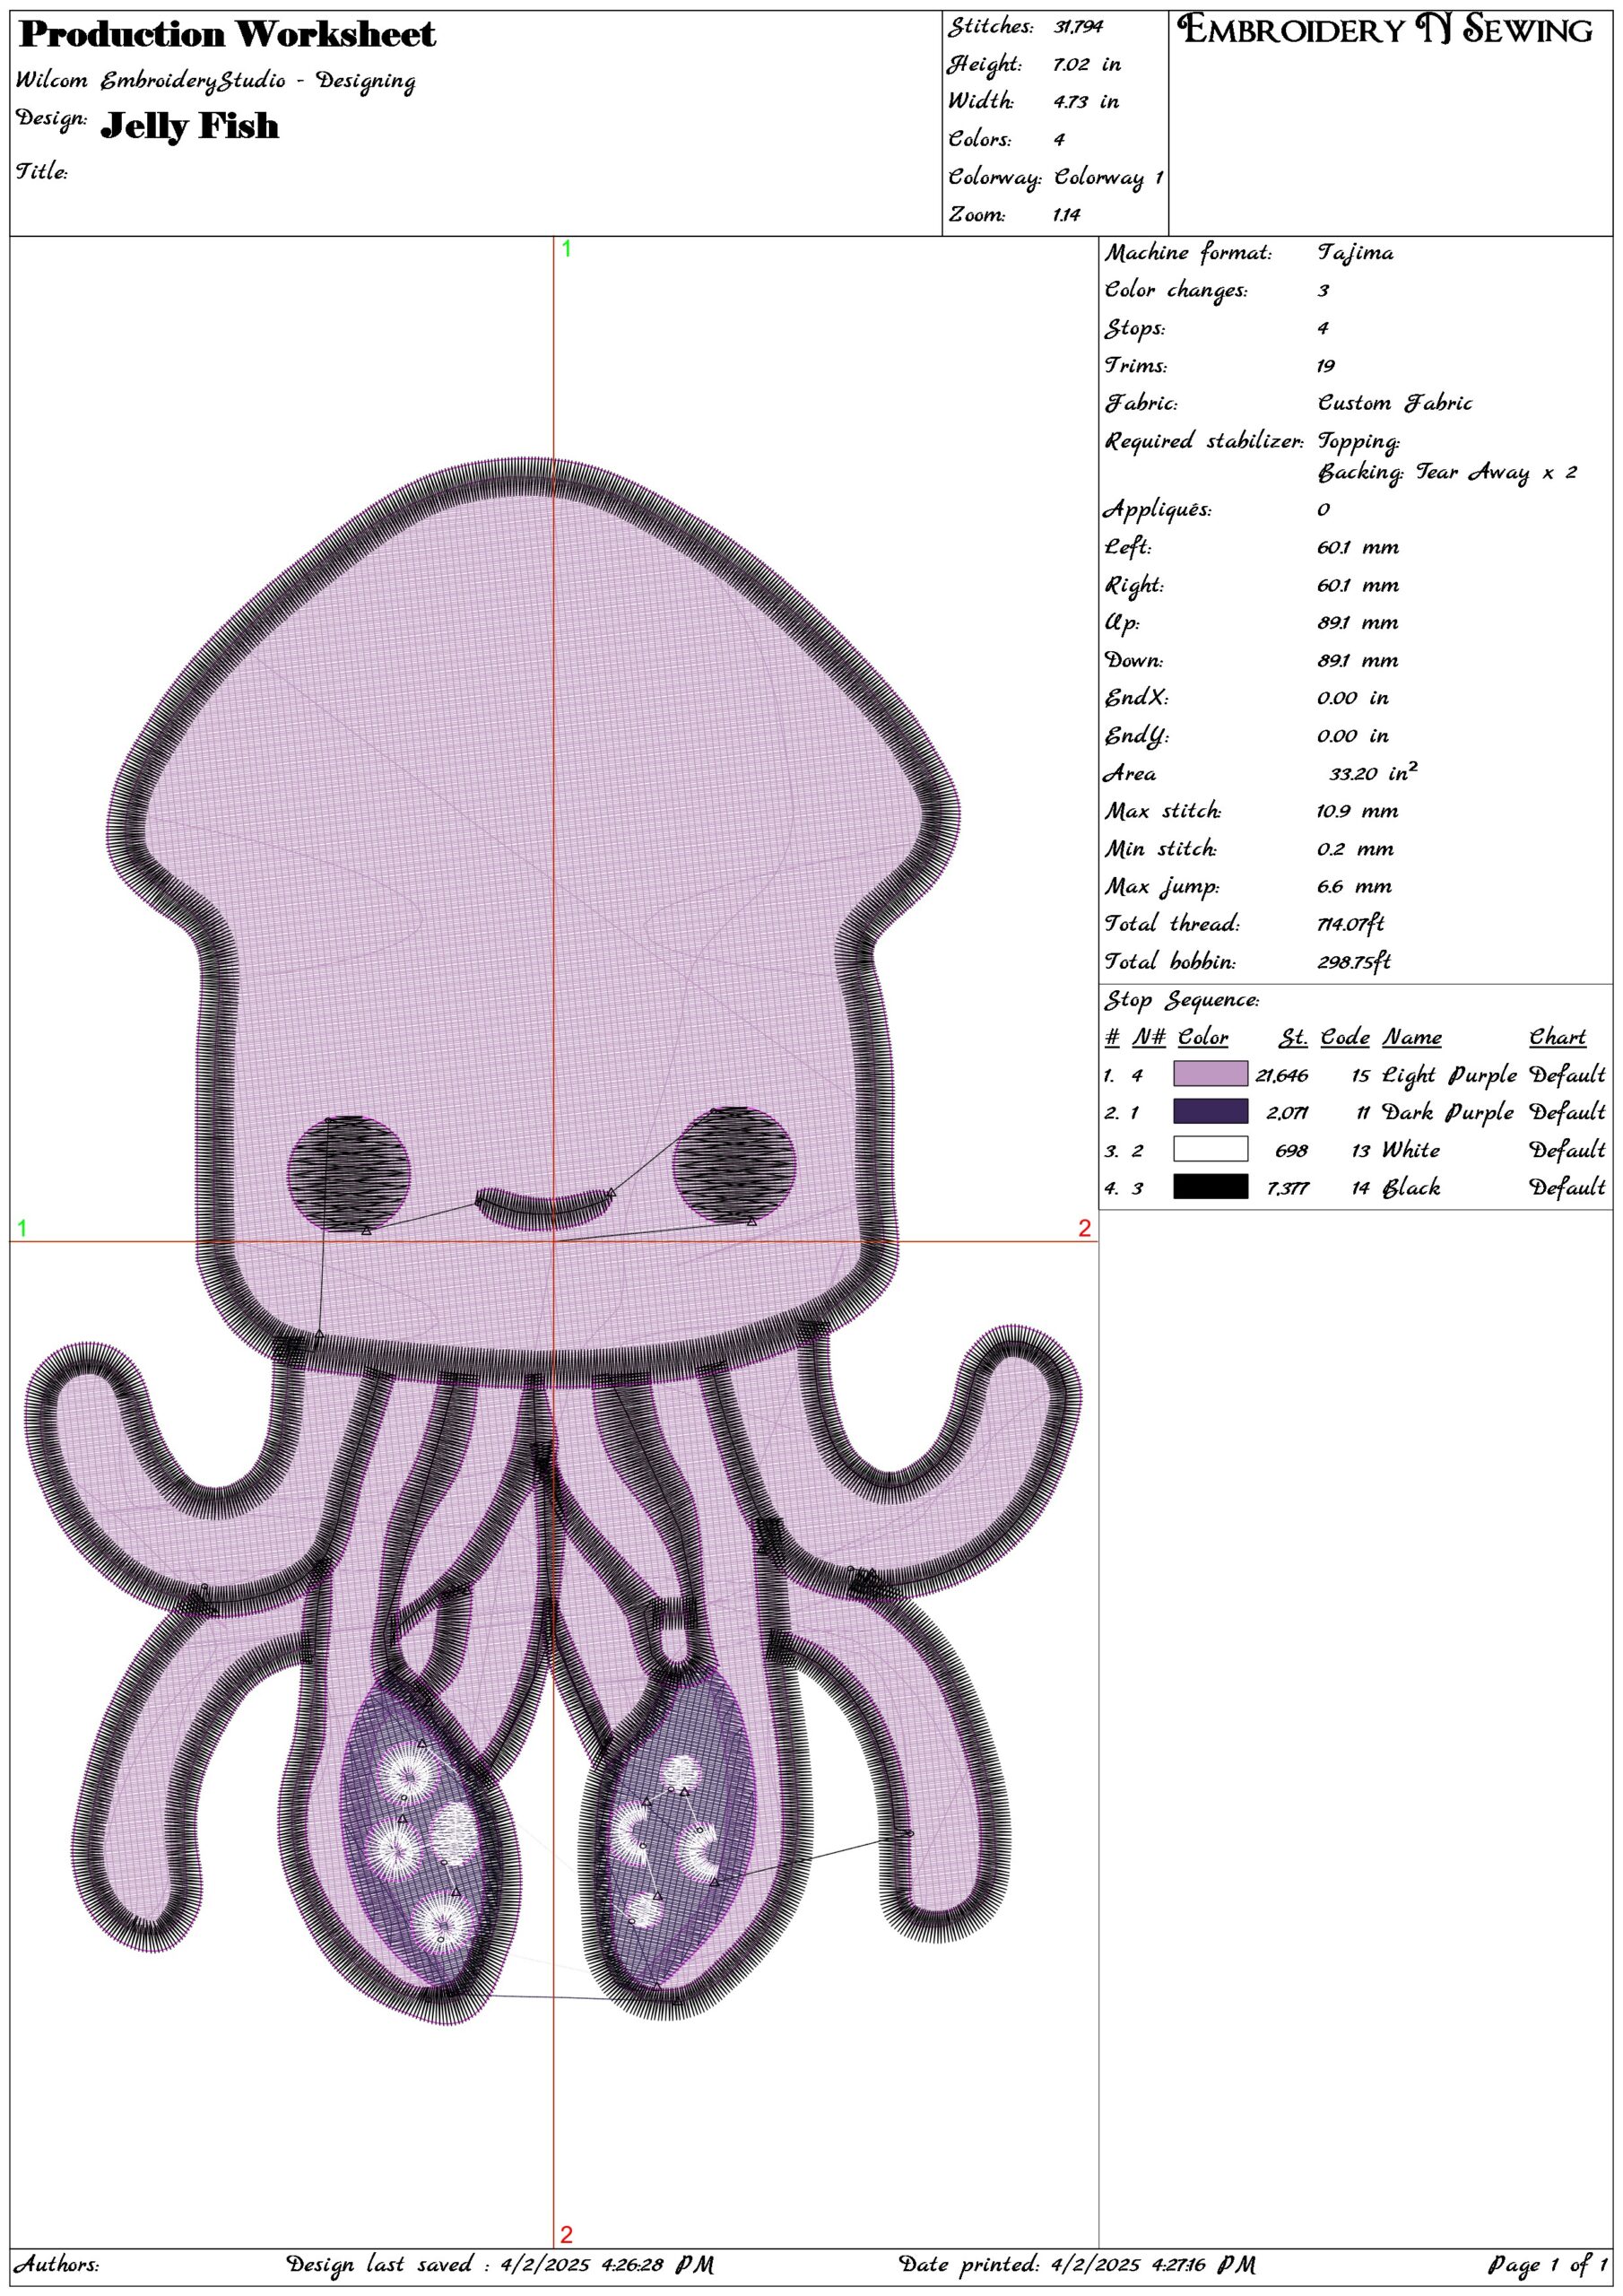The height and width of the screenshot is (2296, 1623).
Task: Click the Design last saved timestamp
Action: [500, 2264]
